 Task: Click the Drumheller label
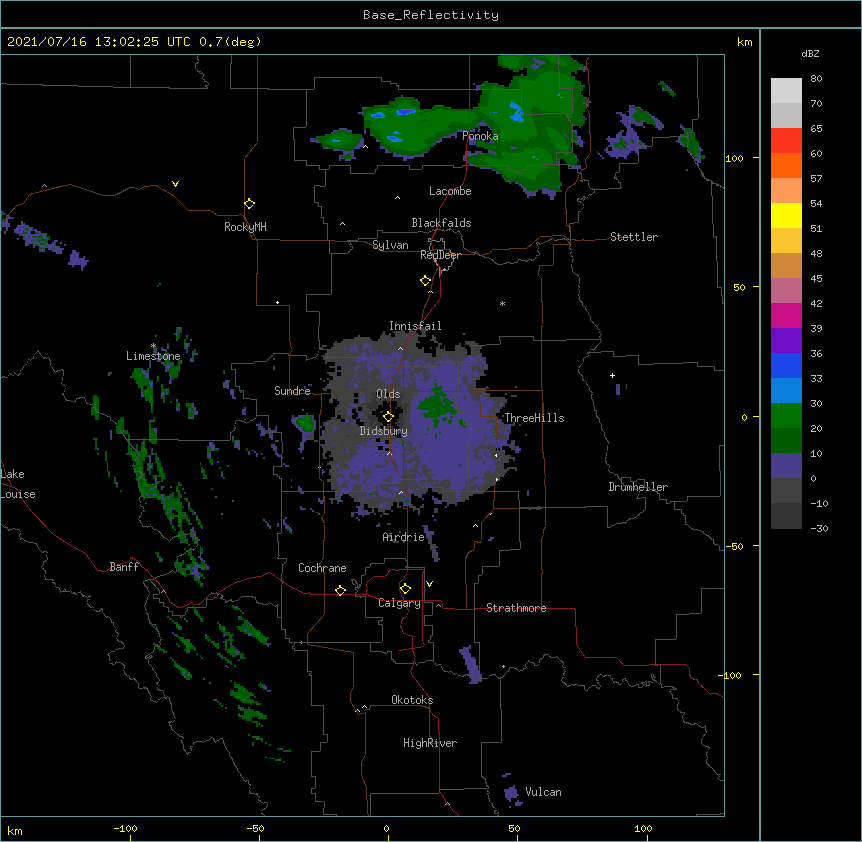(x=638, y=487)
